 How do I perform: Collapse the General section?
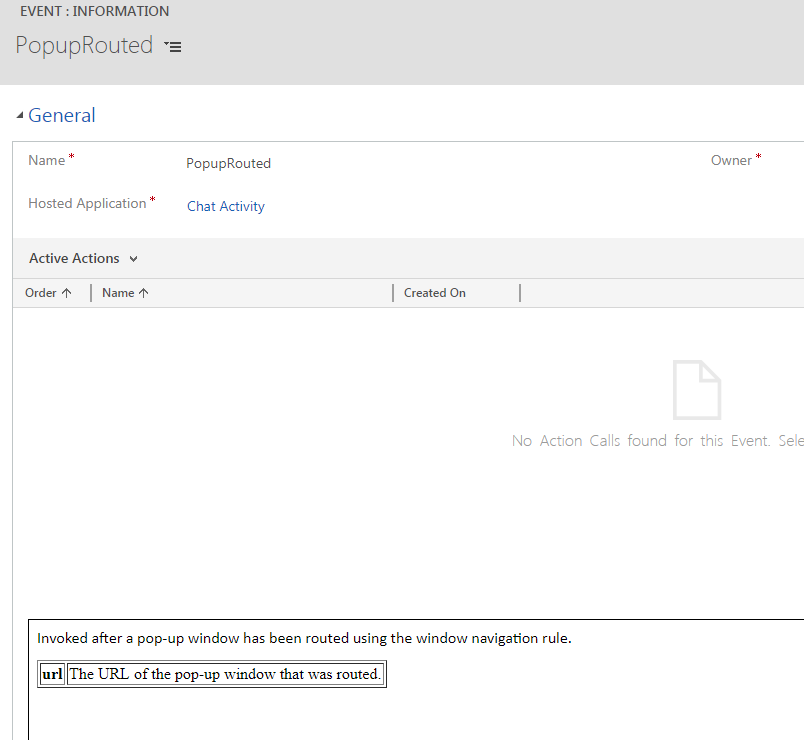point(20,115)
